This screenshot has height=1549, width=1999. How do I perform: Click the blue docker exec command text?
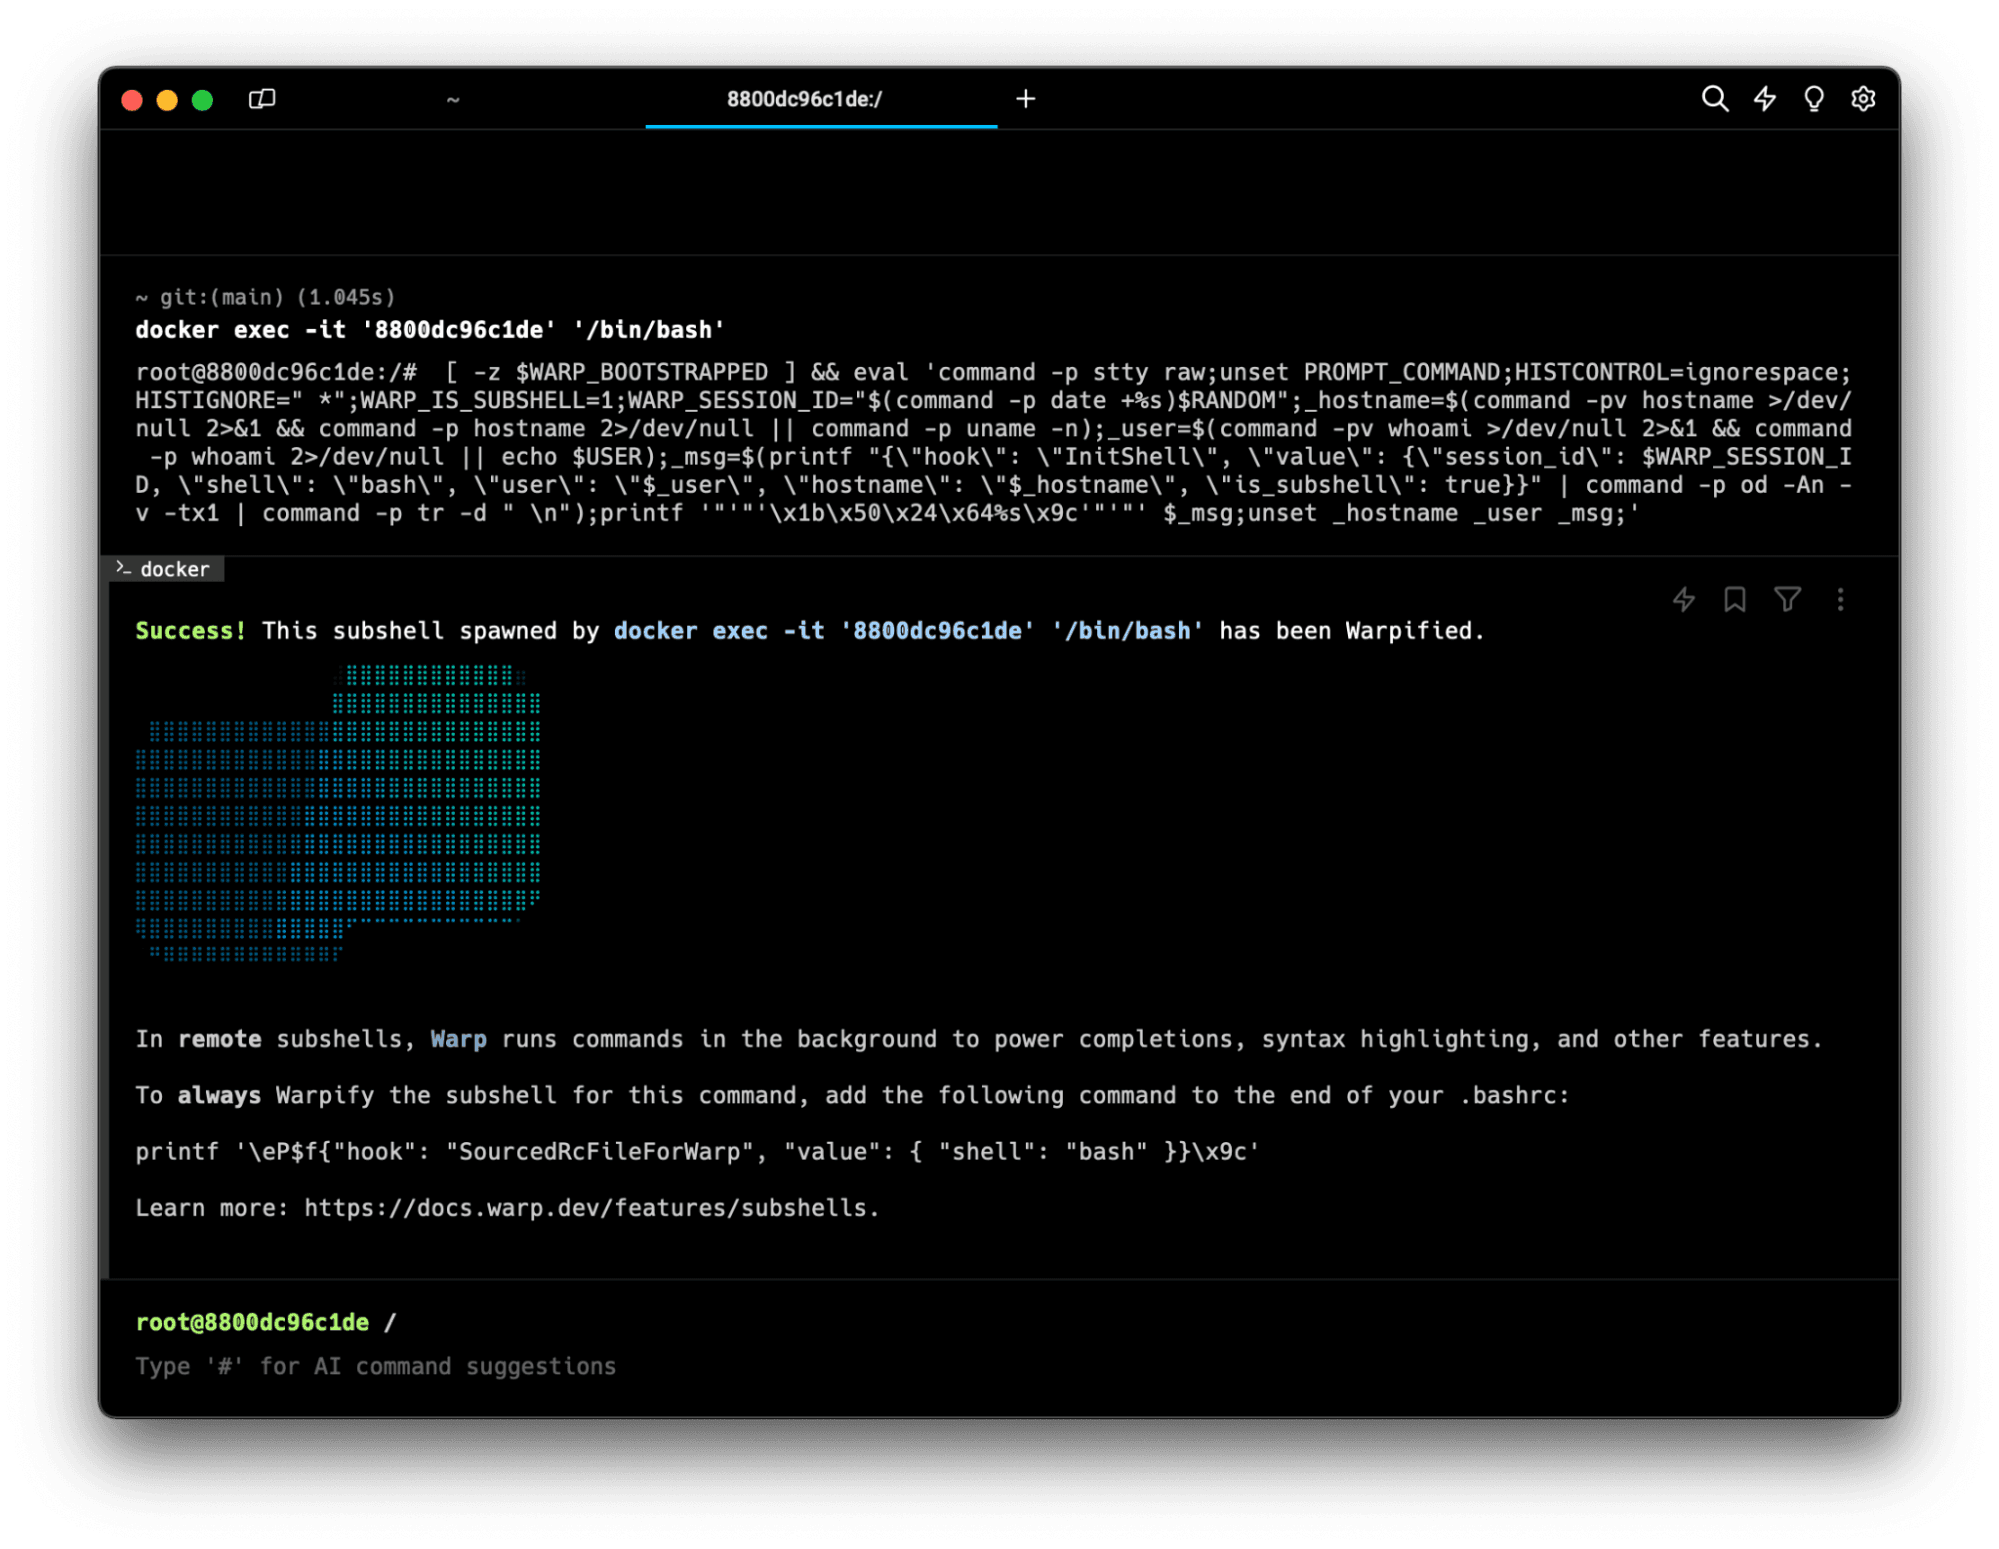908,631
